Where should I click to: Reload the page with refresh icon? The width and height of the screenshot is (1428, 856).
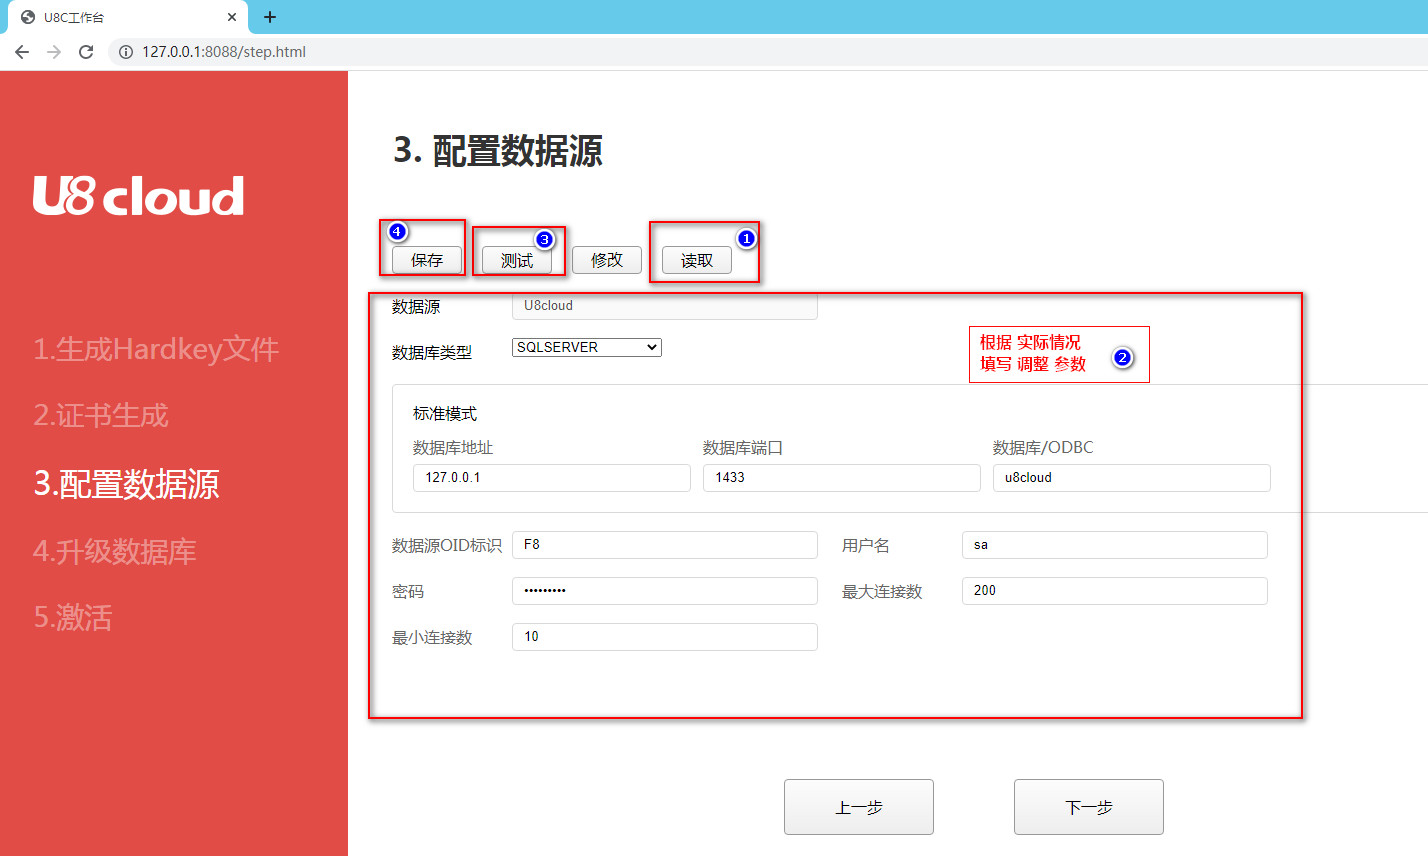[86, 52]
